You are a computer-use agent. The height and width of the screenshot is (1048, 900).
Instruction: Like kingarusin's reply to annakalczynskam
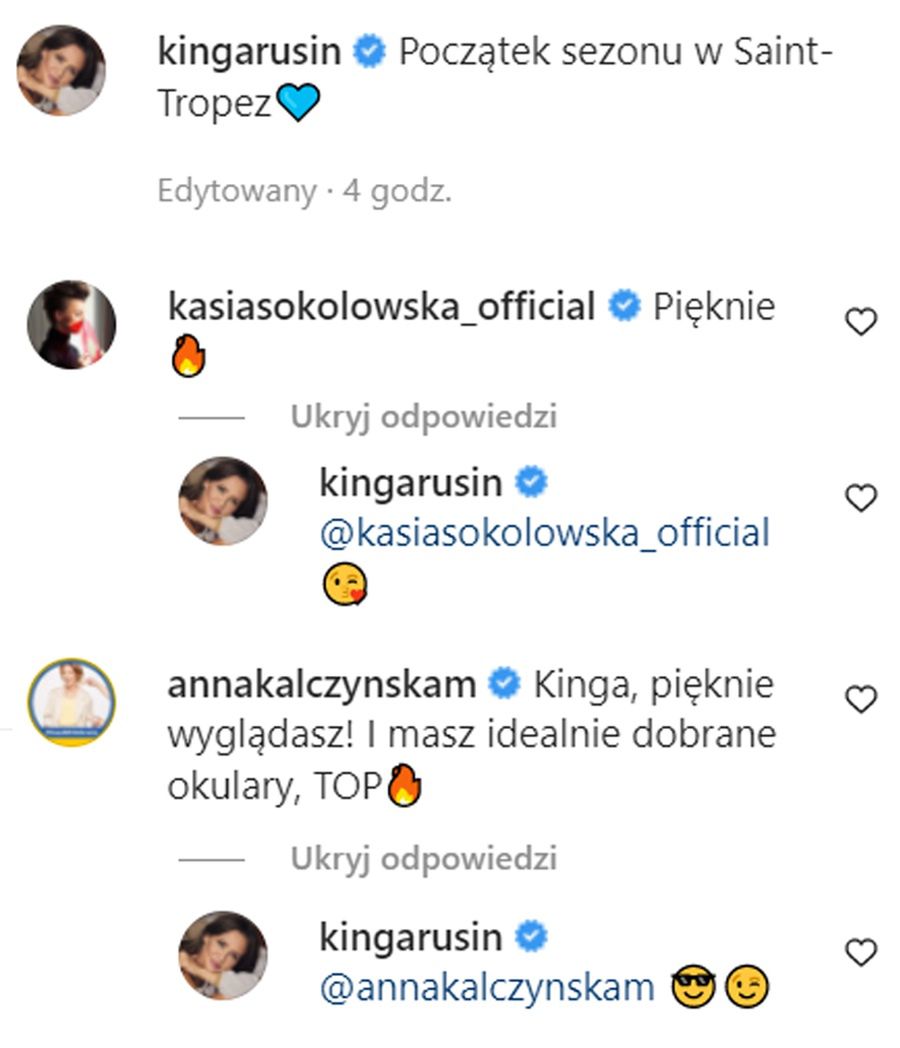point(861,952)
